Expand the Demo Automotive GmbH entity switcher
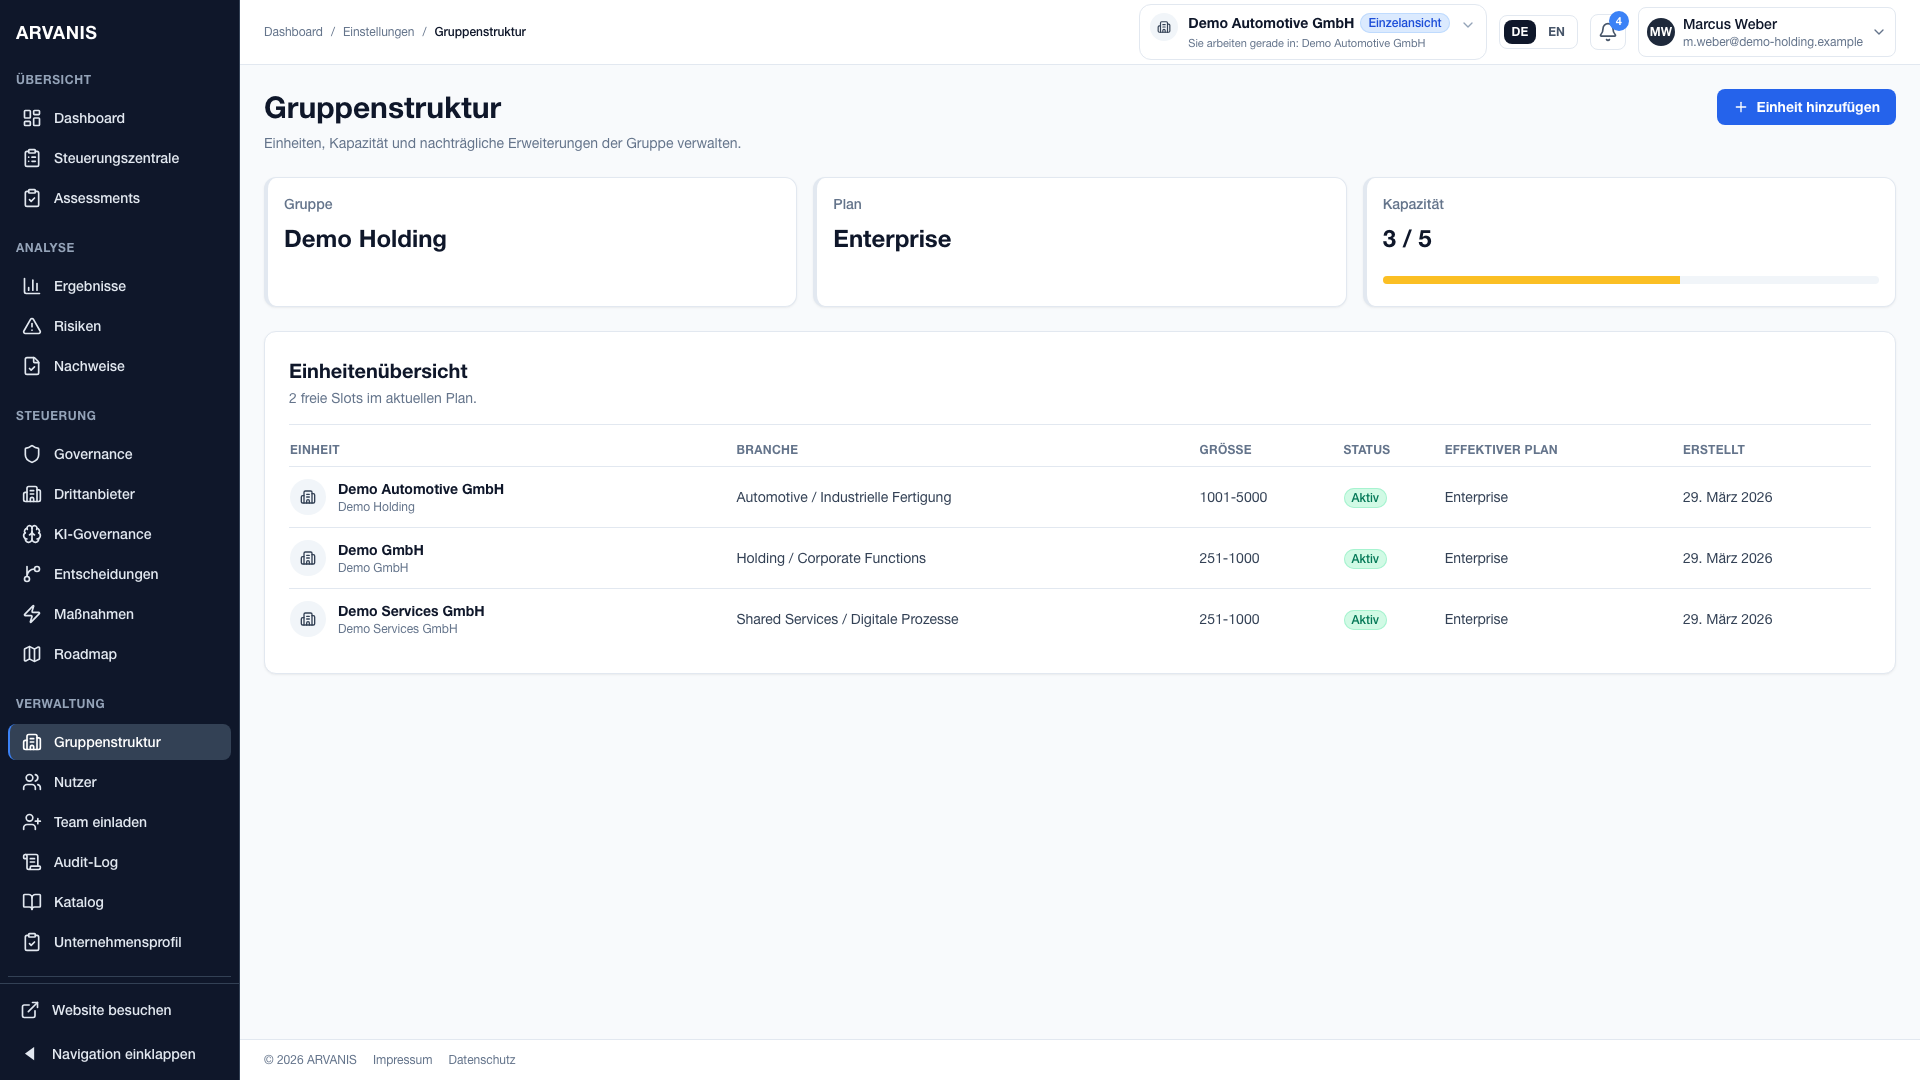Screen dimensions: 1920x1080 coord(1467,25)
